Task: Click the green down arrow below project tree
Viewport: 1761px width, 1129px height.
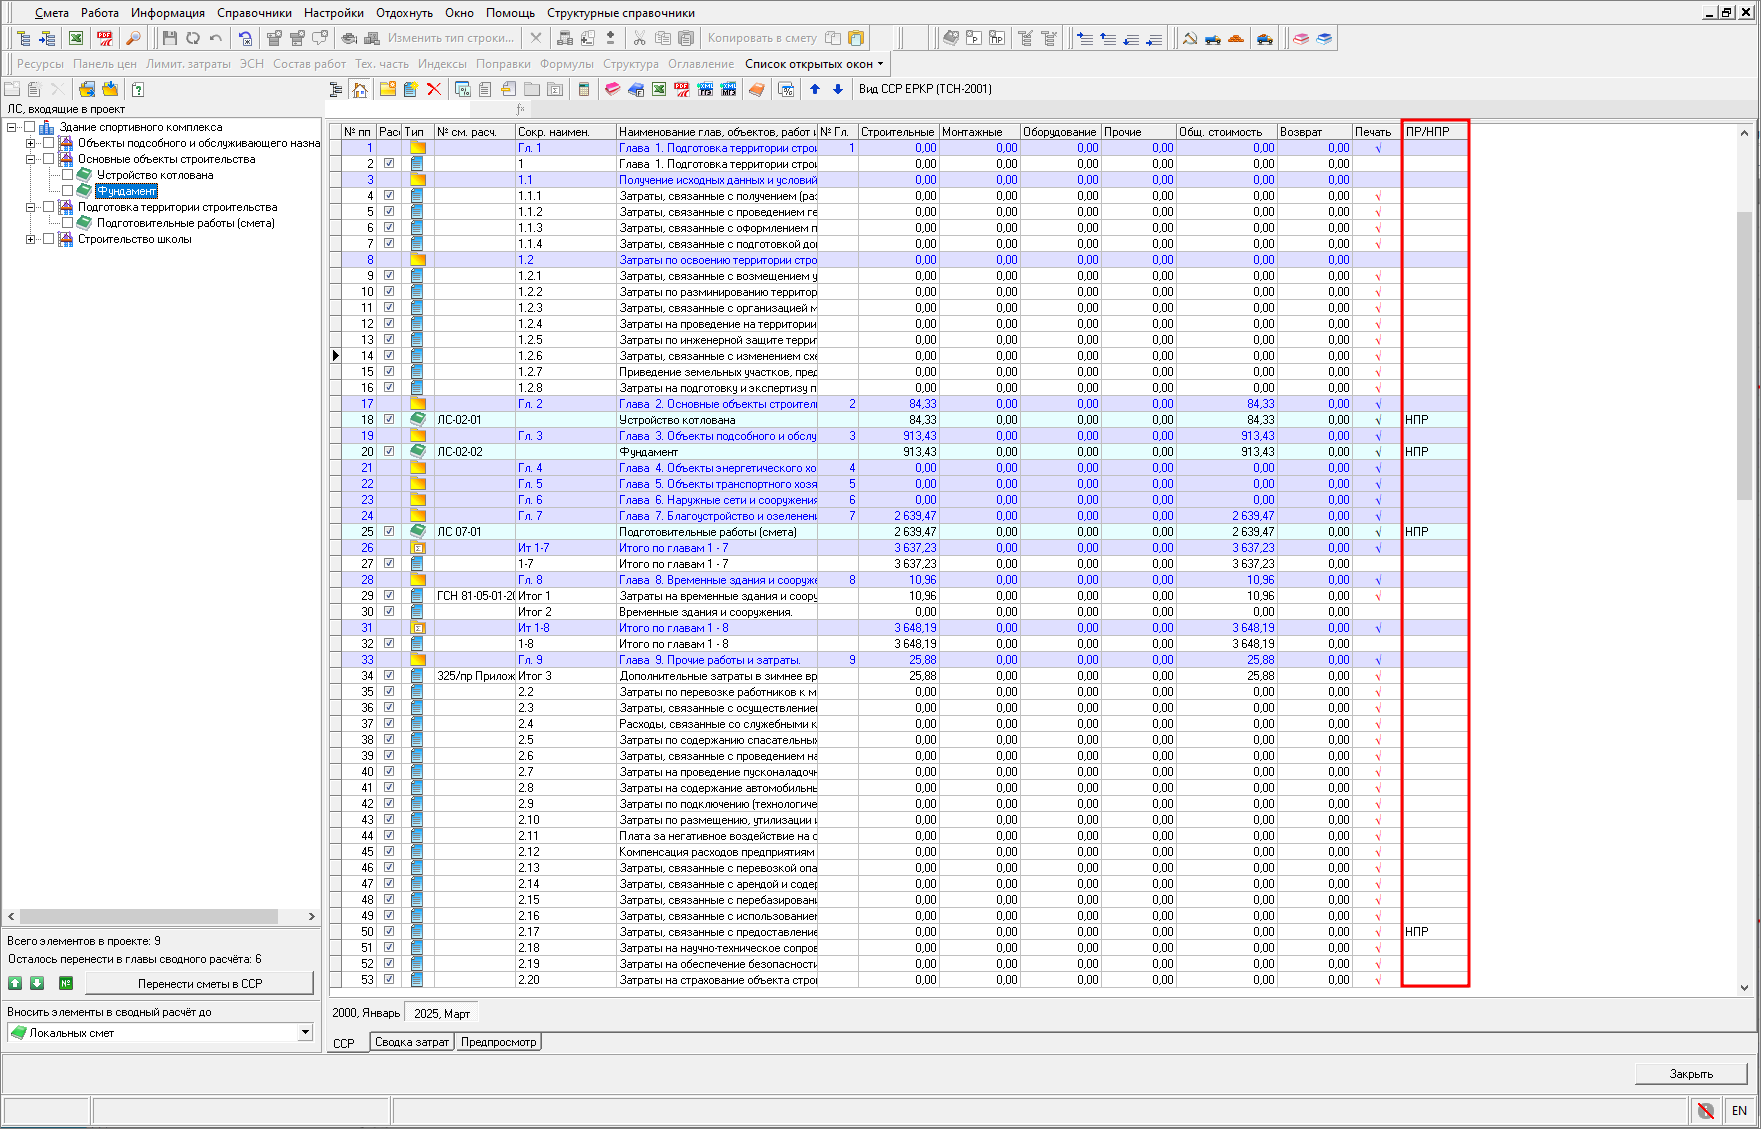Action: (37, 983)
